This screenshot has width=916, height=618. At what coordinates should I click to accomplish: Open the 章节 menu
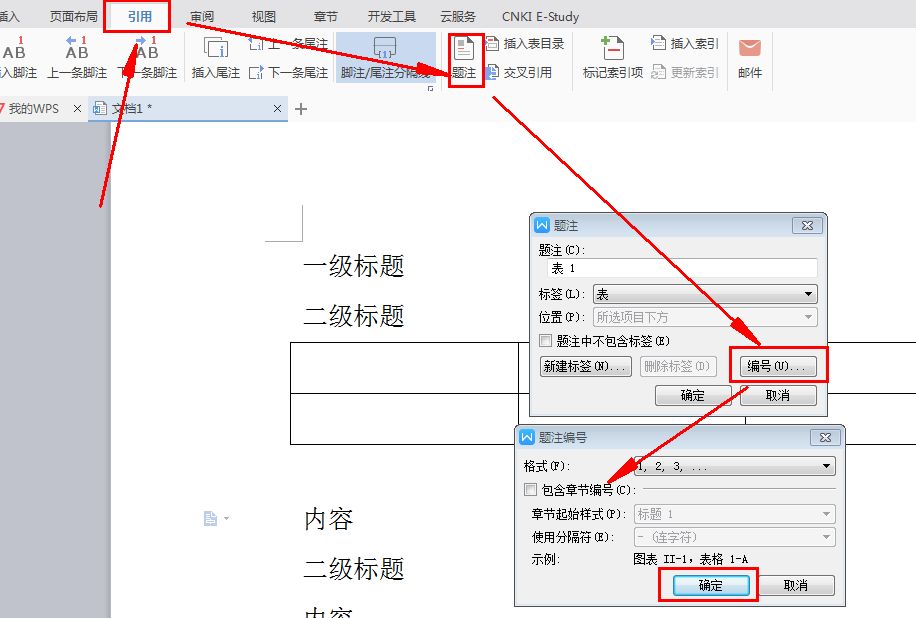click(x=325, y=15)
